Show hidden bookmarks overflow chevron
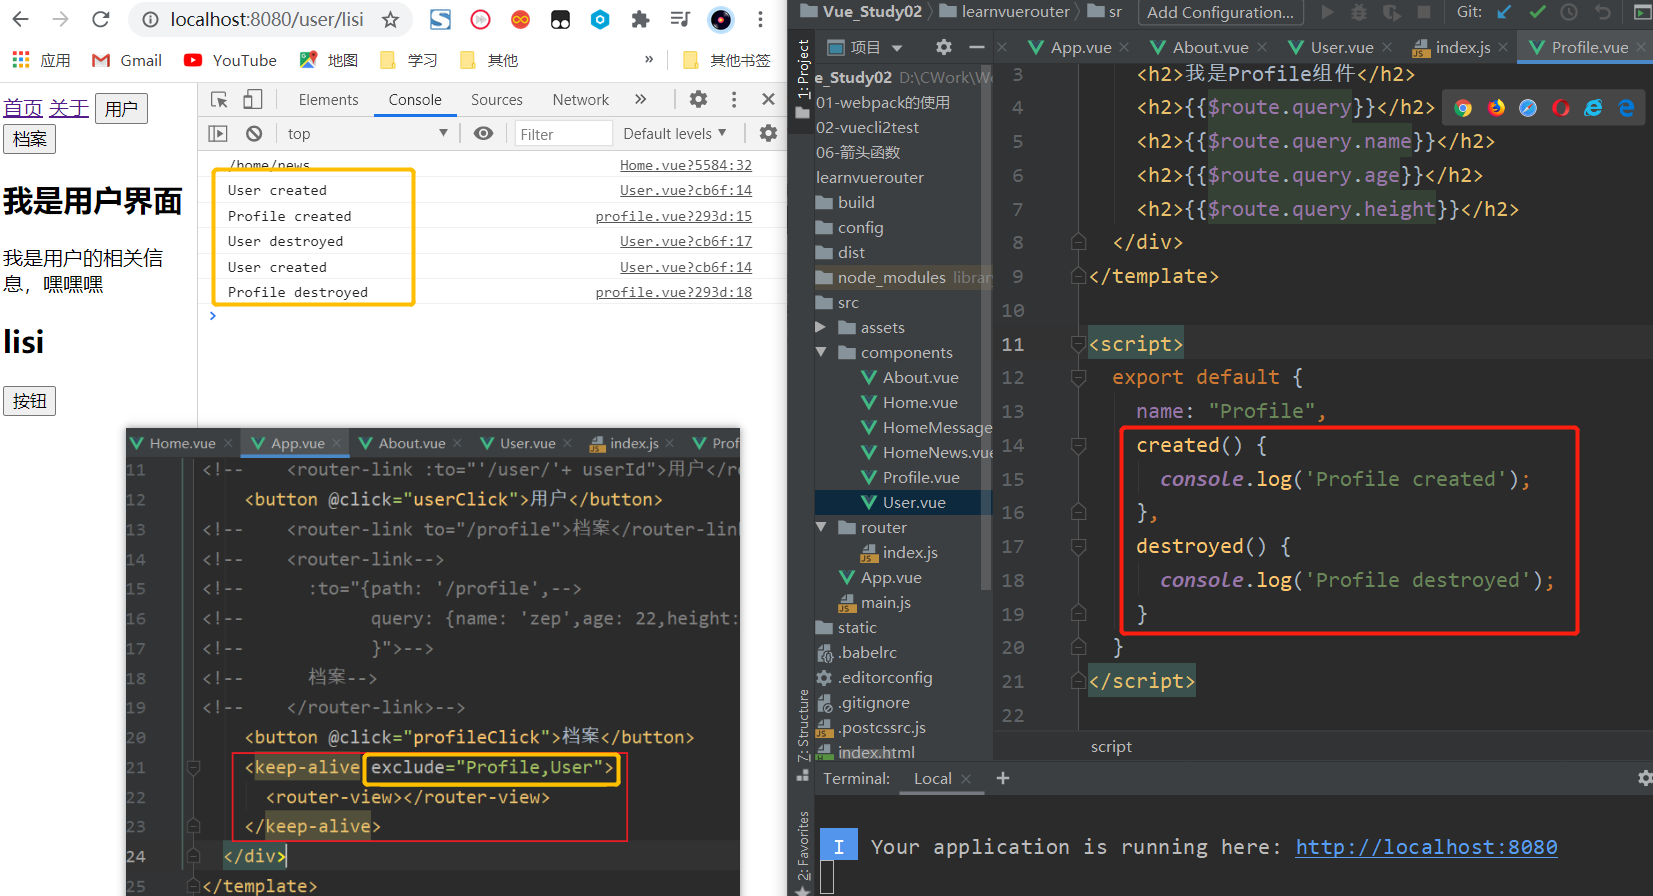This screenshot has height=896, width=1653. [649, 59]
